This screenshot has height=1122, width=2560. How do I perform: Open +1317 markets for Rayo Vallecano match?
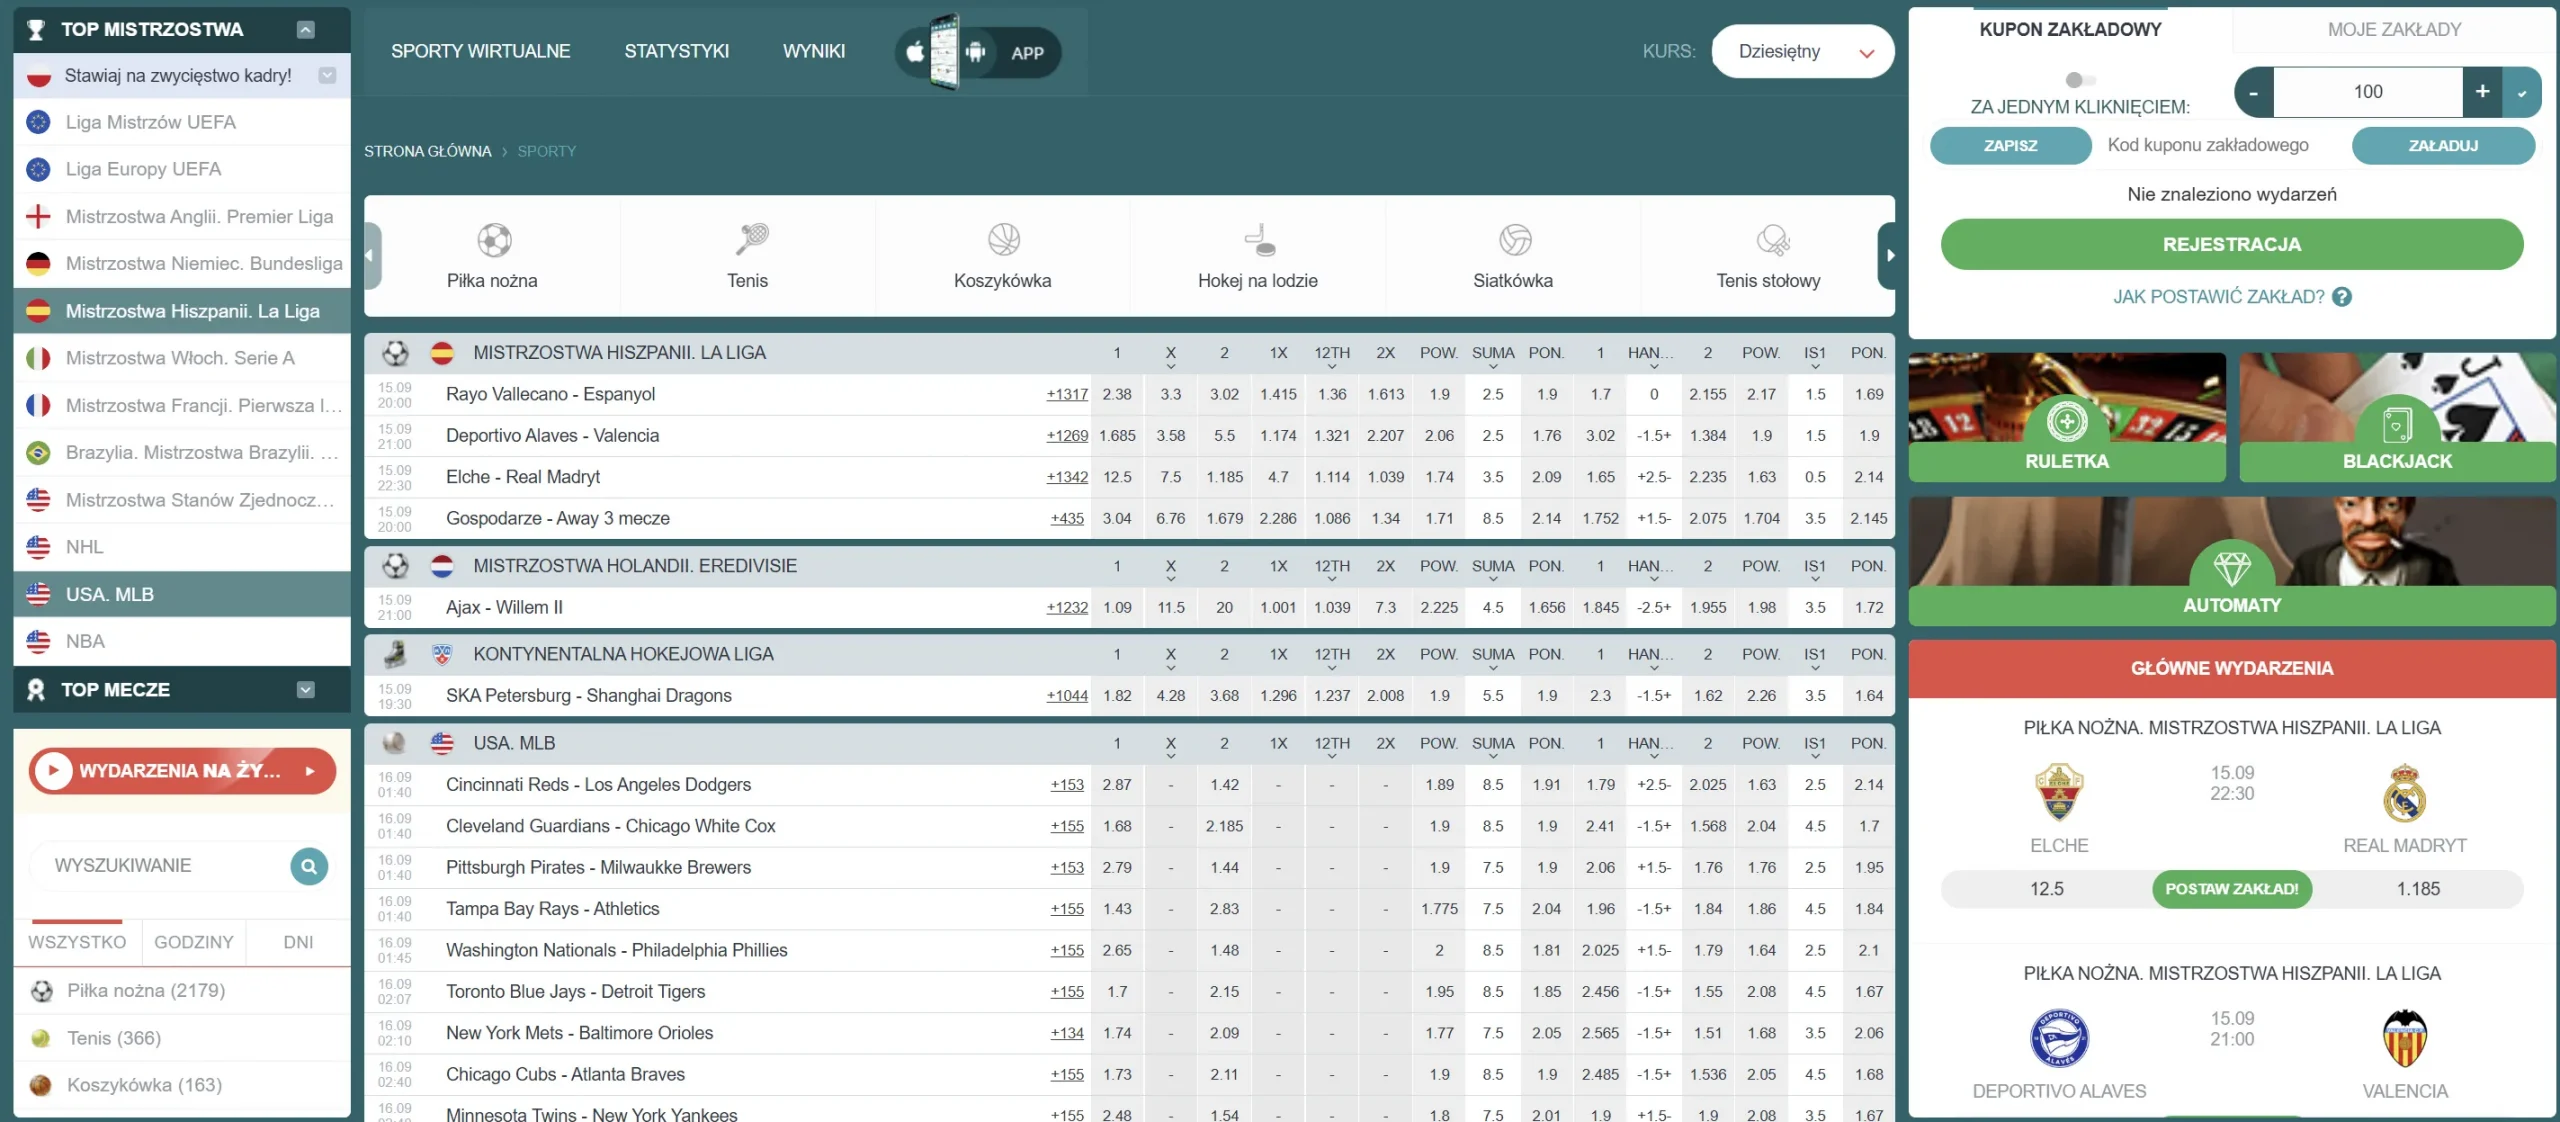click(1067, 395)
